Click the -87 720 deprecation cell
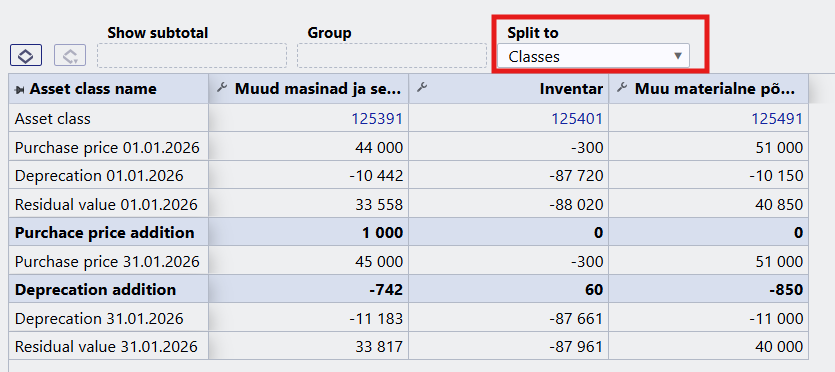This screenshot has width=835, height=372. coord(509,176)
